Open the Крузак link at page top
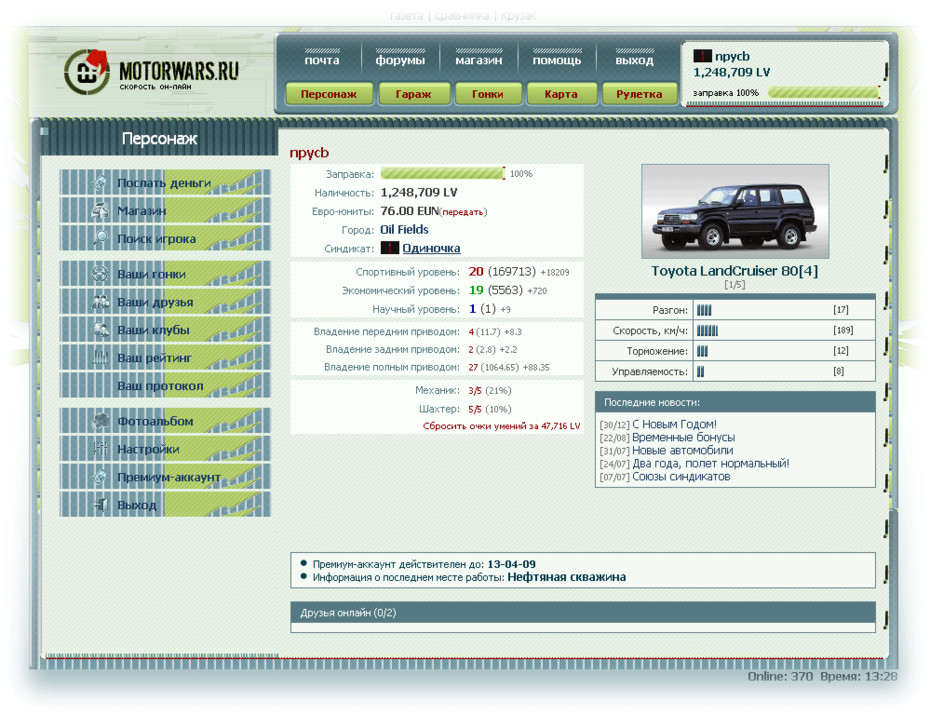Screen dimensions: 930x715 [518, 16]
